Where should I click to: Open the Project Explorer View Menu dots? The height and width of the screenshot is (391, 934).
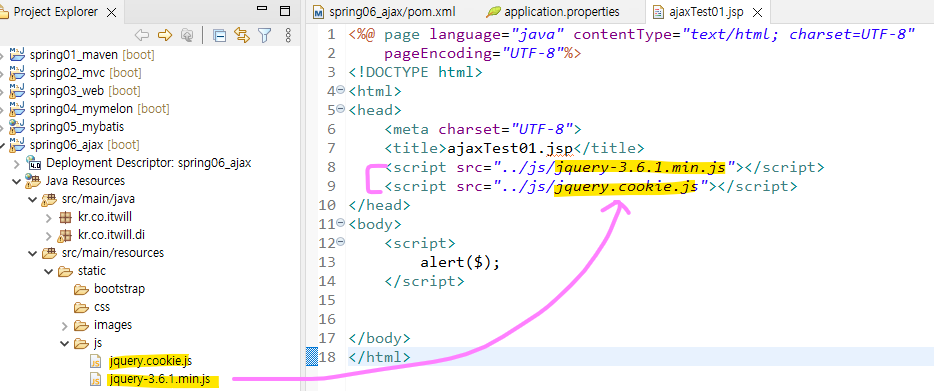click(288, 36)
